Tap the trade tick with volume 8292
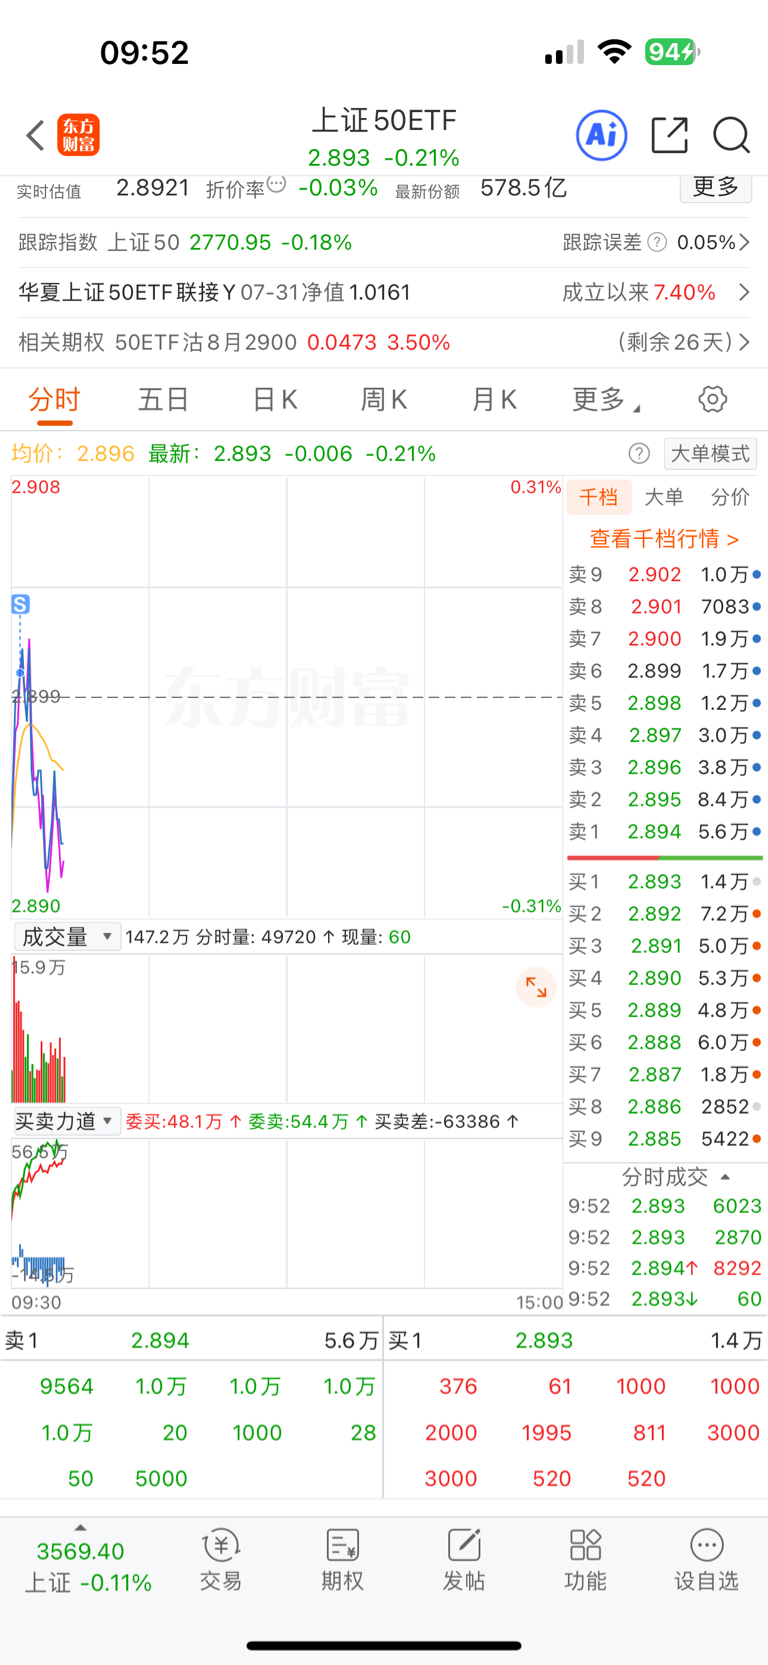 pyautogui.click(x=665, y=1268)
